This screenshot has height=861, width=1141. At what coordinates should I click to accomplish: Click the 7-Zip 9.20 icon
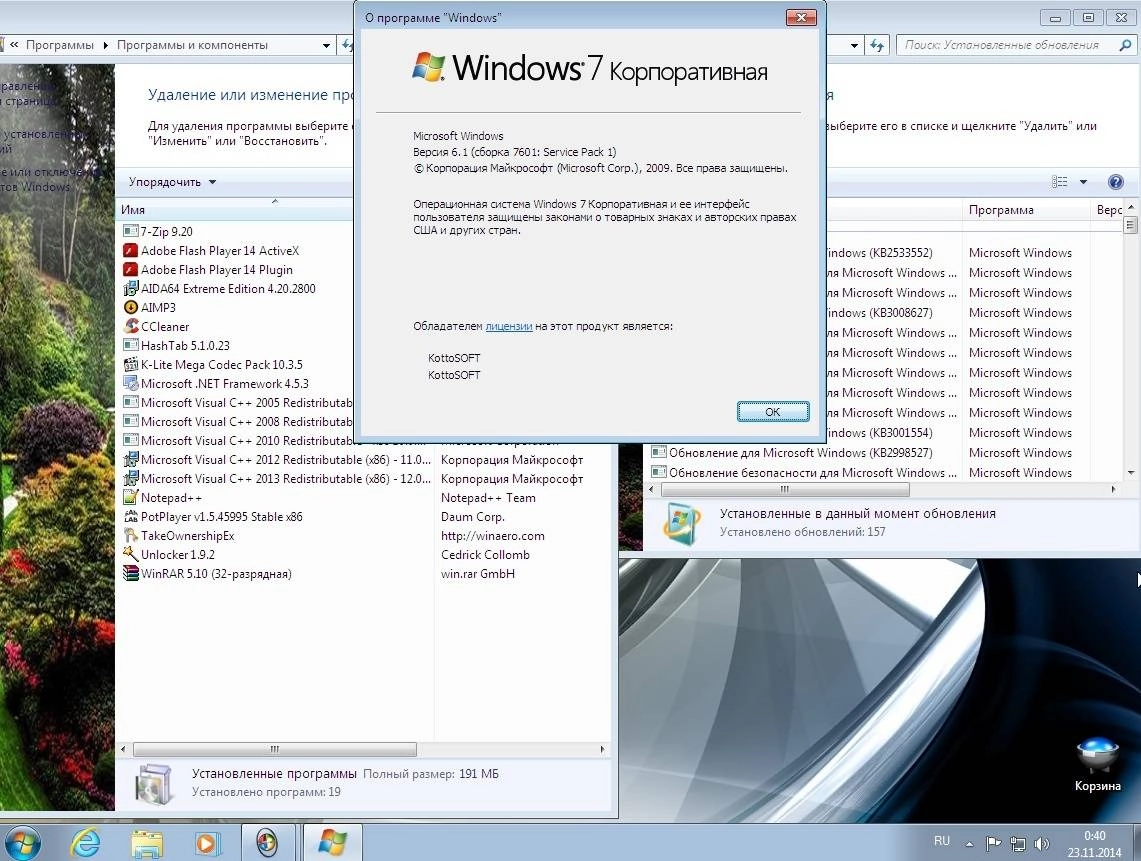click(x=131, y=231)
